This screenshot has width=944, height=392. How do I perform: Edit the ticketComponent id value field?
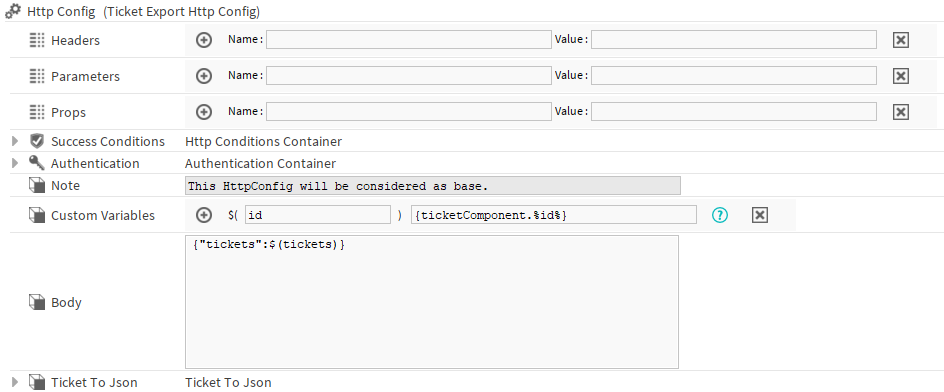(554, 215)
